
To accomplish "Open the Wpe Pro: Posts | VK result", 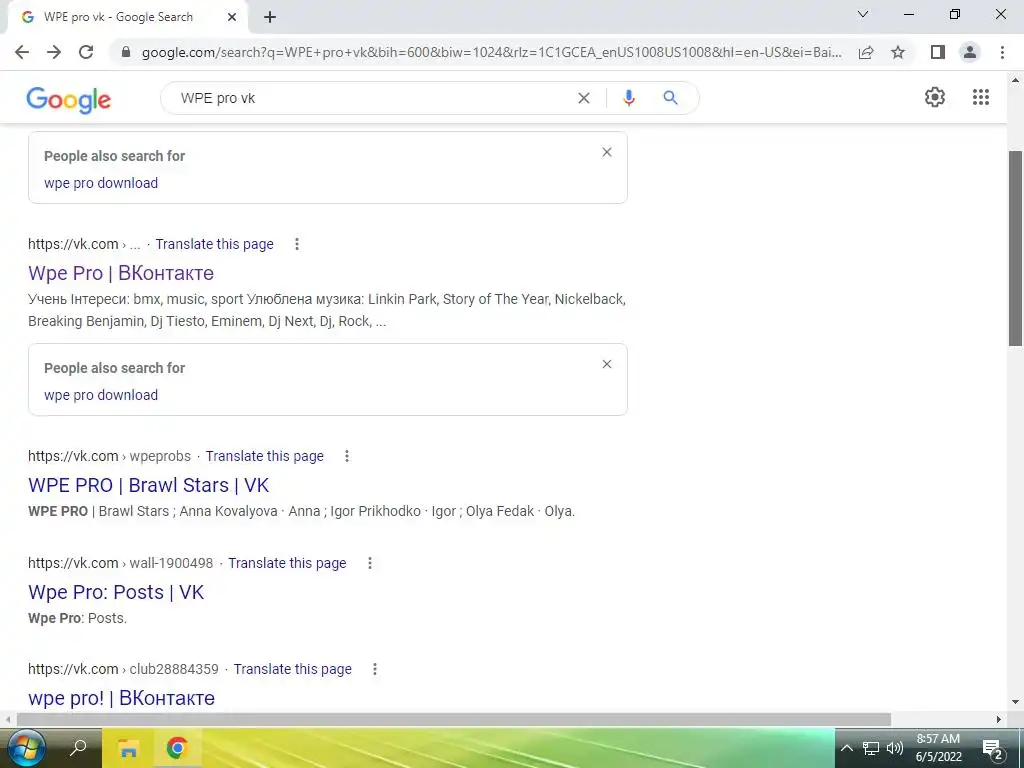I will [x=116, y=592].
